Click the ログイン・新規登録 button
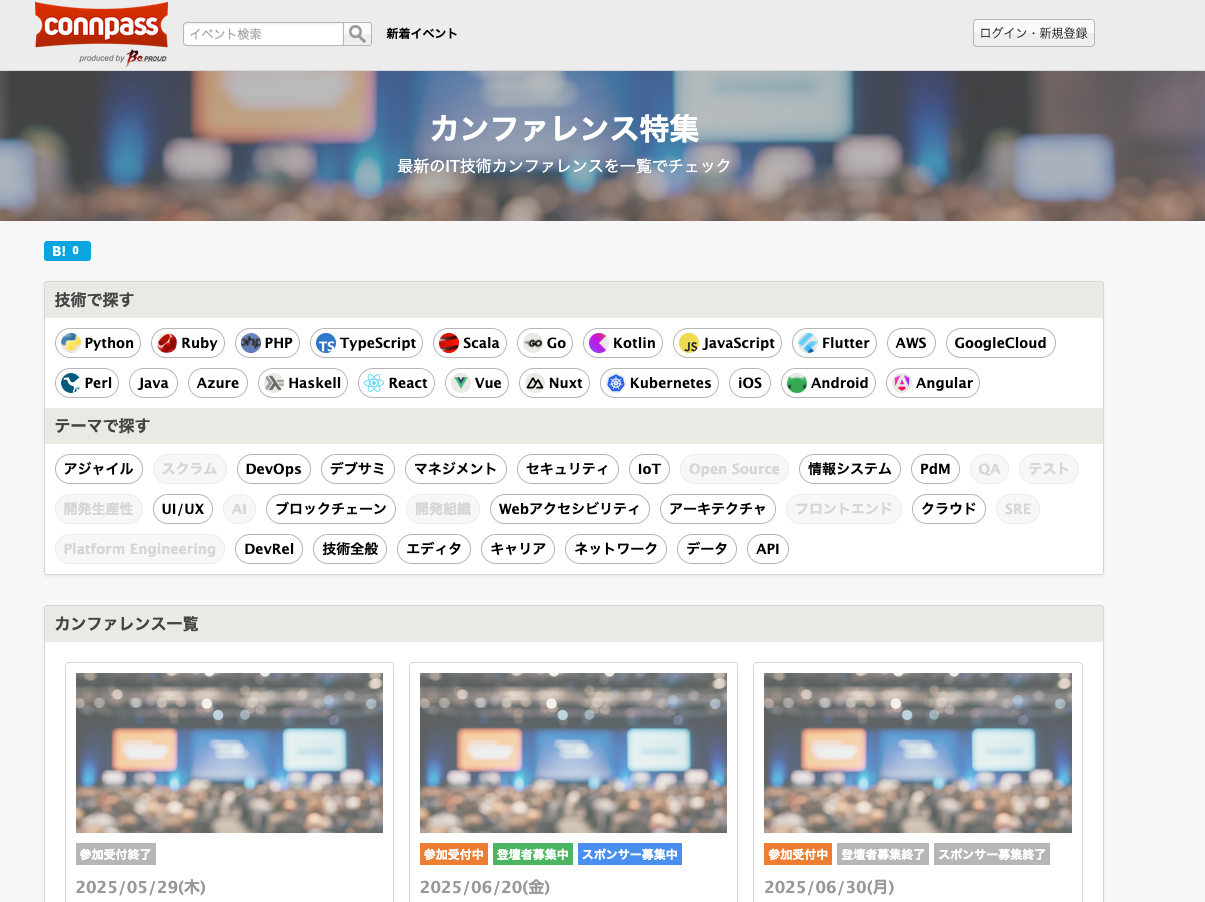The image size is (1205, 902). point(1033,32)
